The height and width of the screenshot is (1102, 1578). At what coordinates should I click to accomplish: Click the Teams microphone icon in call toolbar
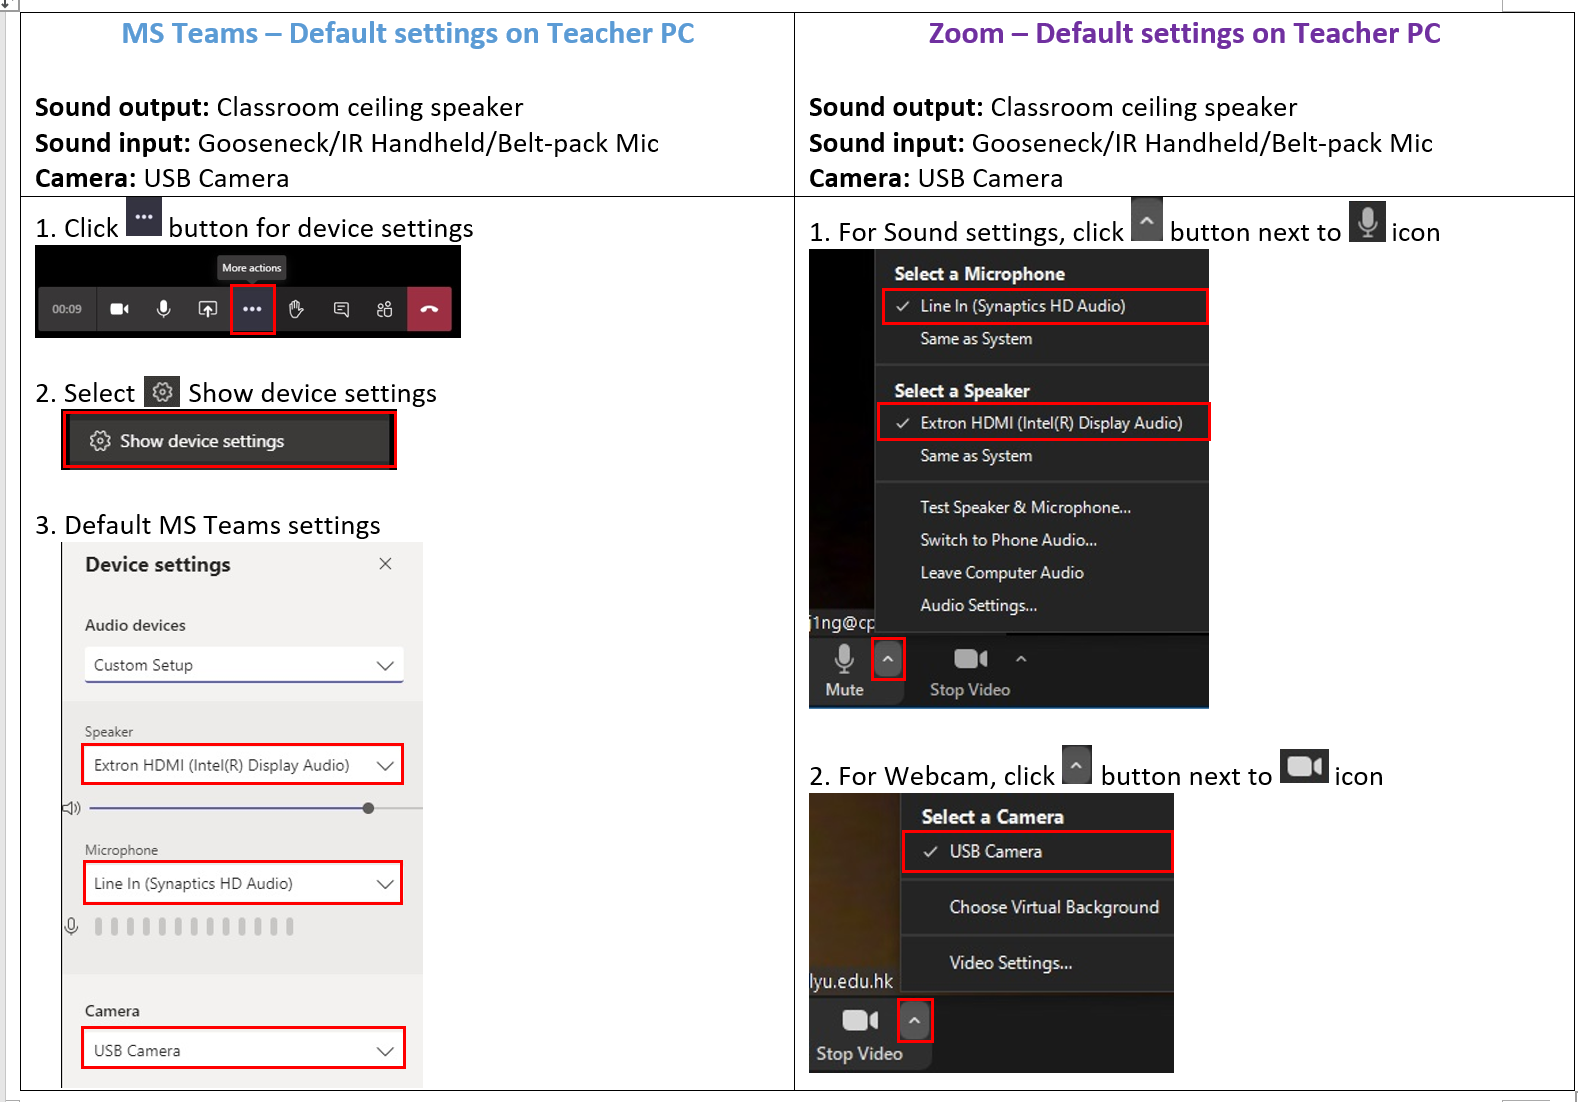click(x=164, y=309)
